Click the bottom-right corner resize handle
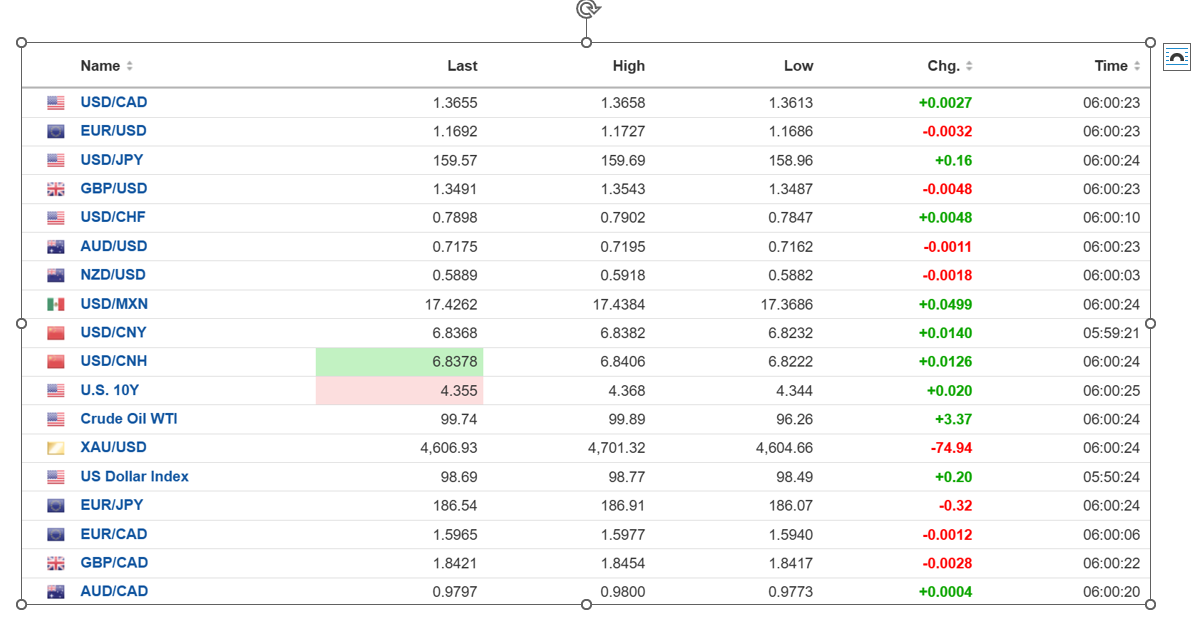 [1150, 604]
